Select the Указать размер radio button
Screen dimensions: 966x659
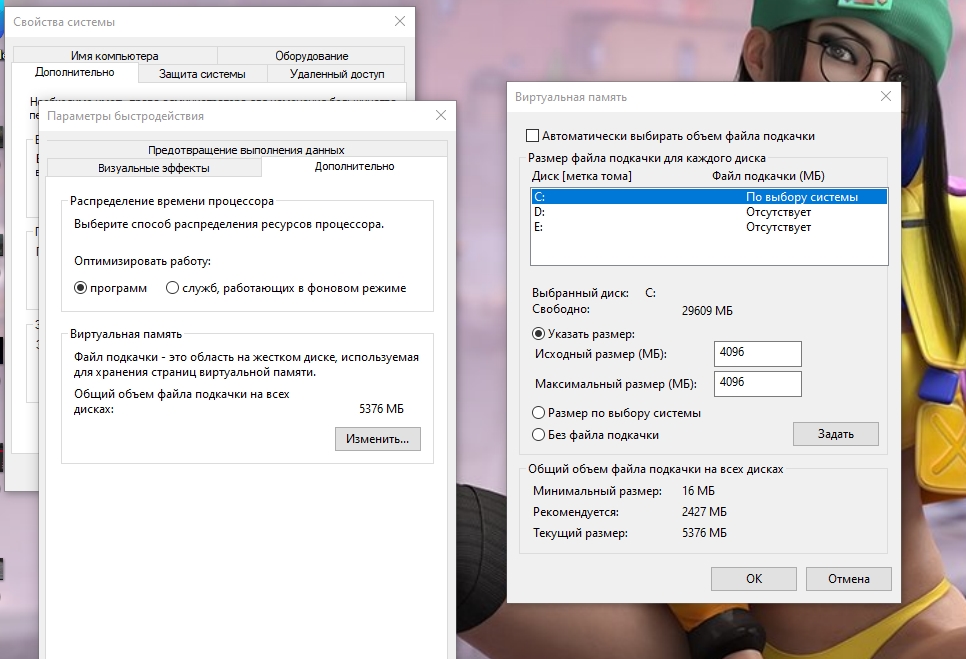tap(539, 334)
